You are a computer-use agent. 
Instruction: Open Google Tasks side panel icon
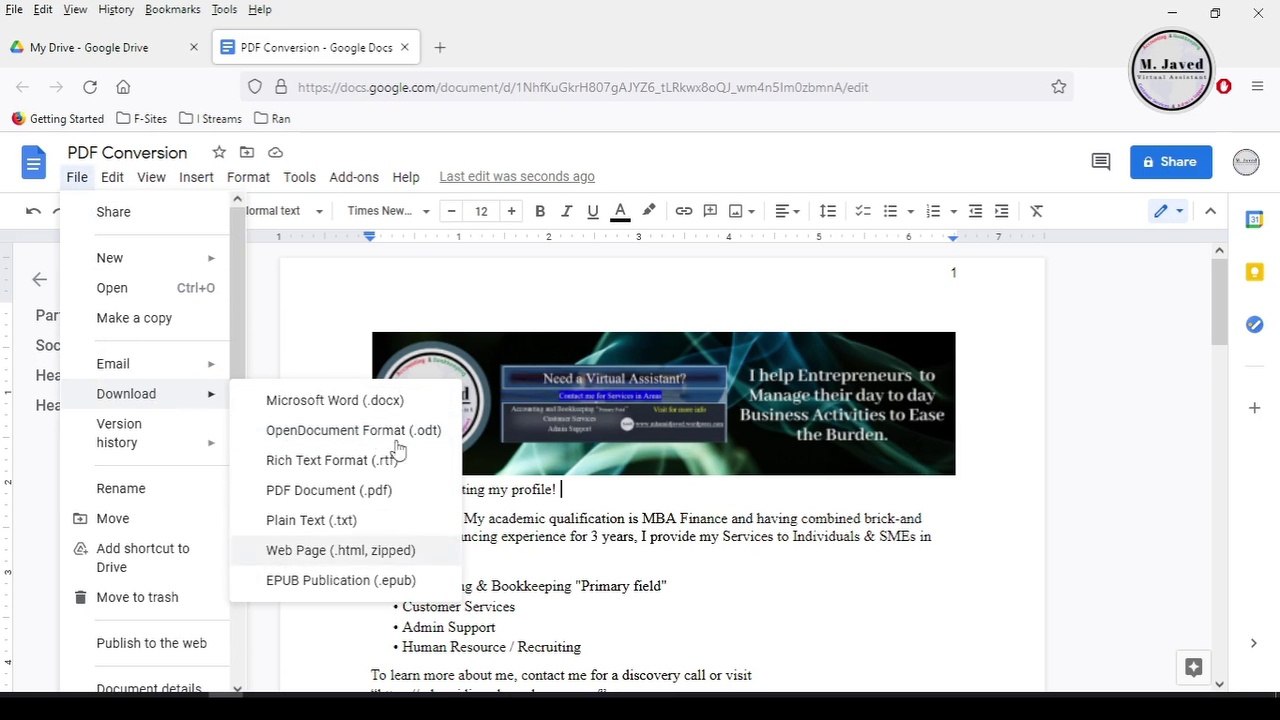pos(1254,324)
